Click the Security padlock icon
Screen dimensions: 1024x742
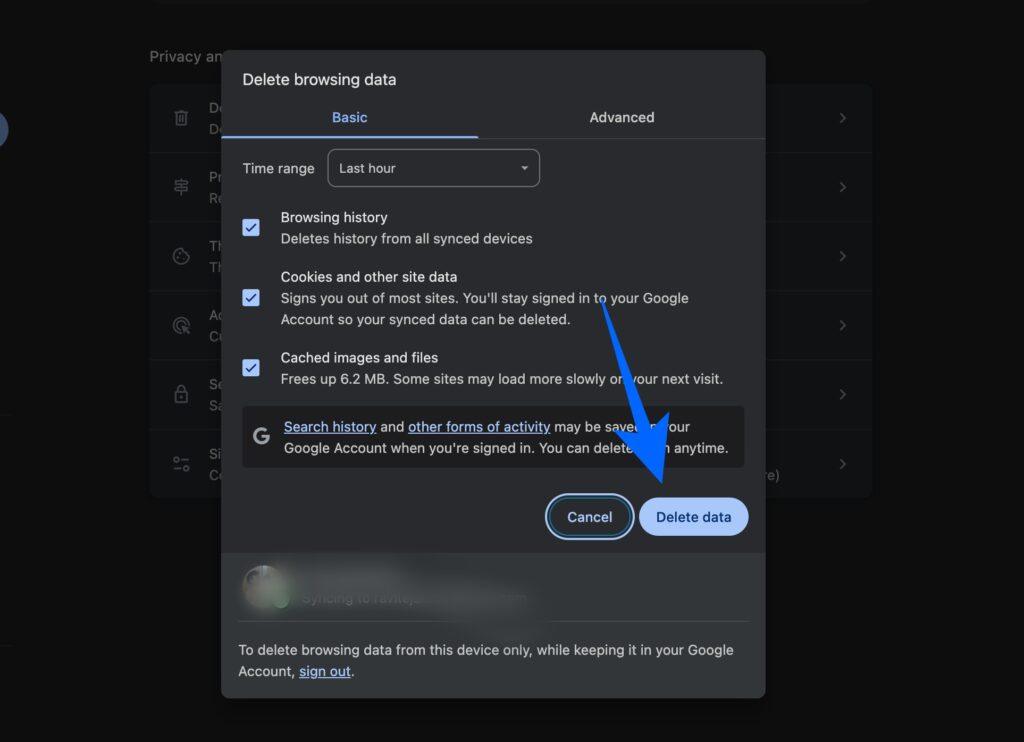coord(181,394)
